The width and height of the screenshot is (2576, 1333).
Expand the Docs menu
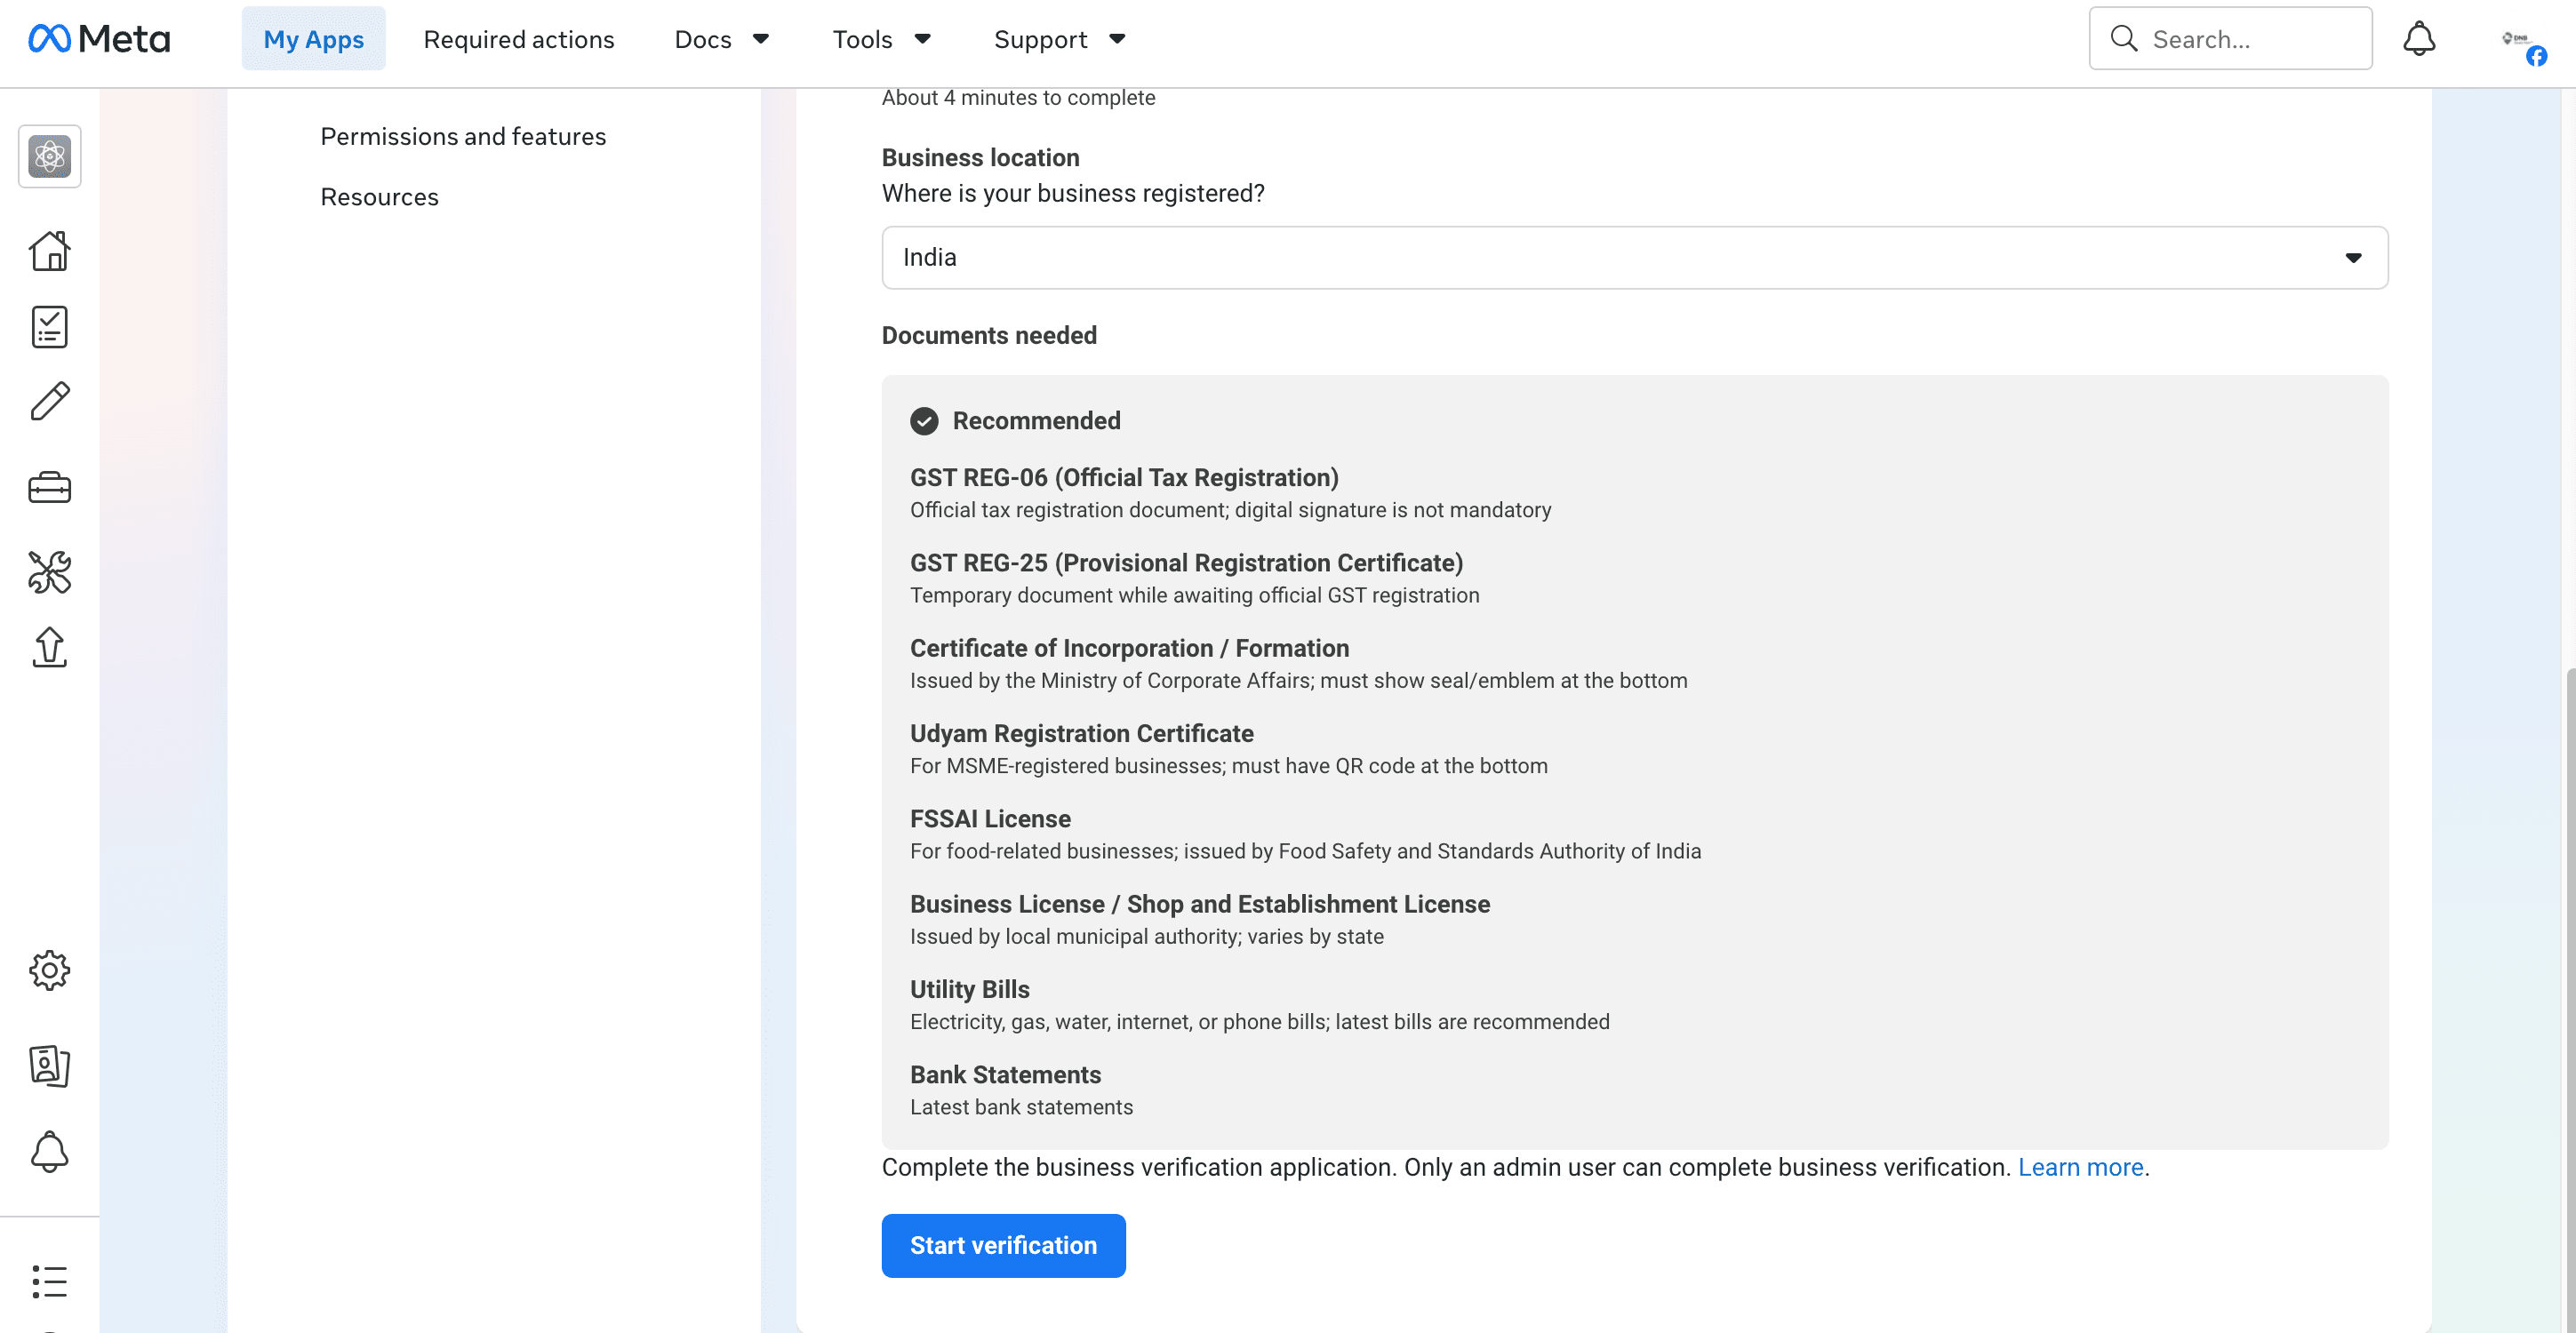click(x=721, y=39)
